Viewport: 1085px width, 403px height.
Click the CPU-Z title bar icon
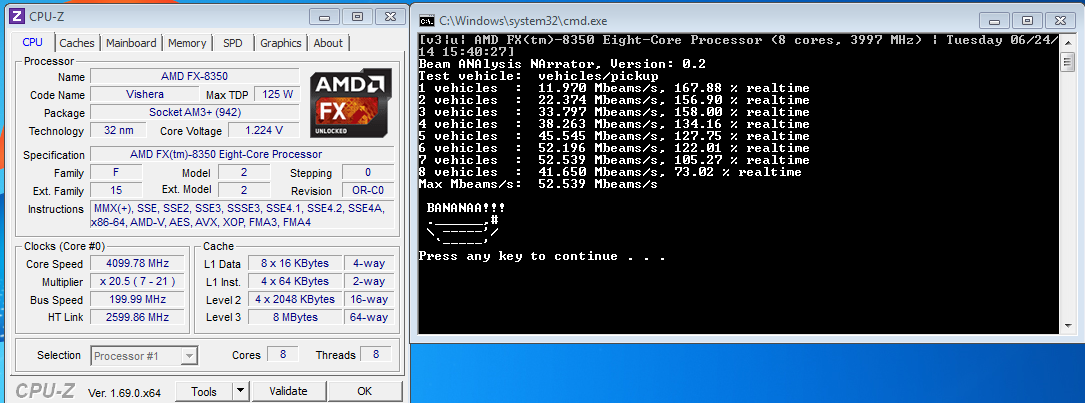tap(19, 16)
